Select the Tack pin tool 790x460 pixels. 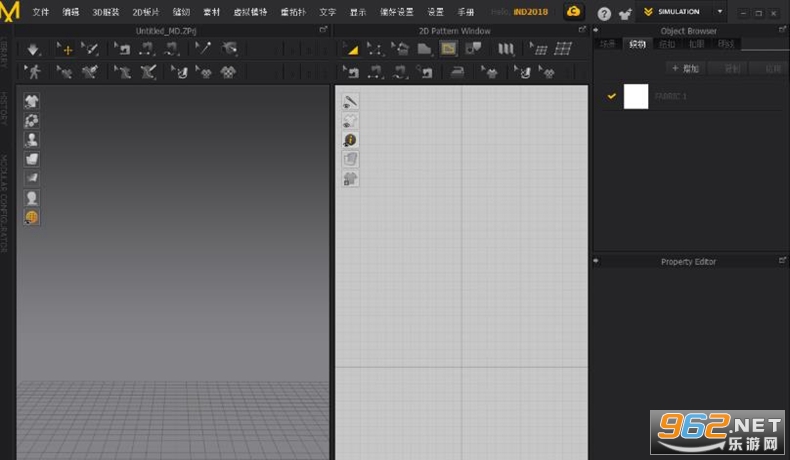coord(203,49)
